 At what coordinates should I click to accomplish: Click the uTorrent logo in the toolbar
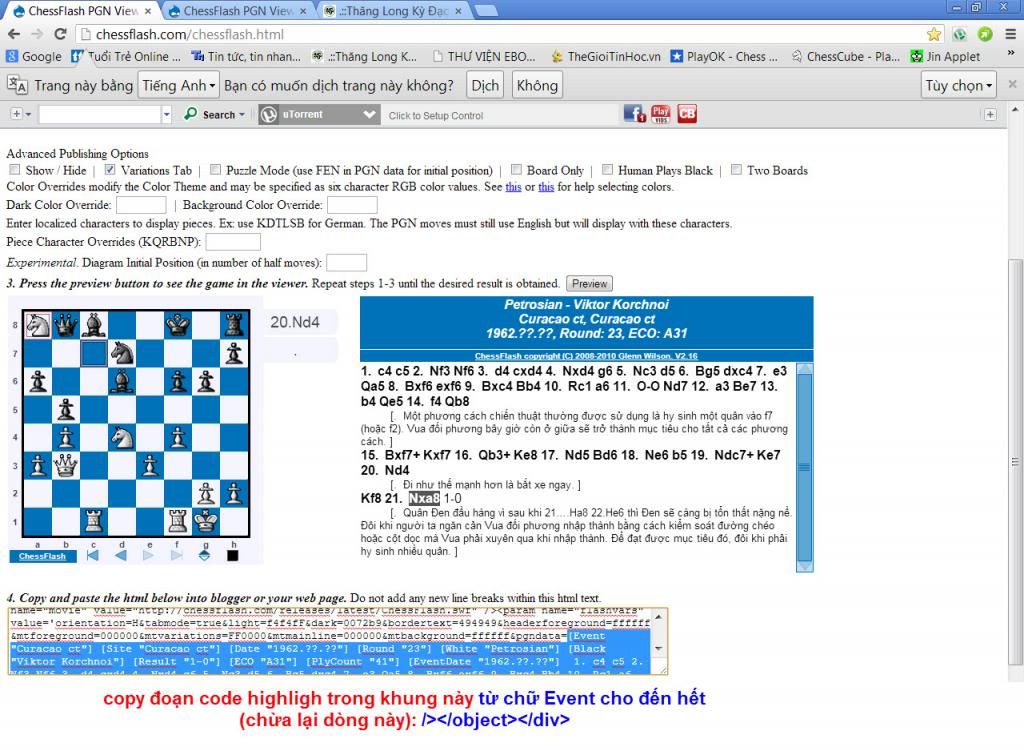pos(268,114)
